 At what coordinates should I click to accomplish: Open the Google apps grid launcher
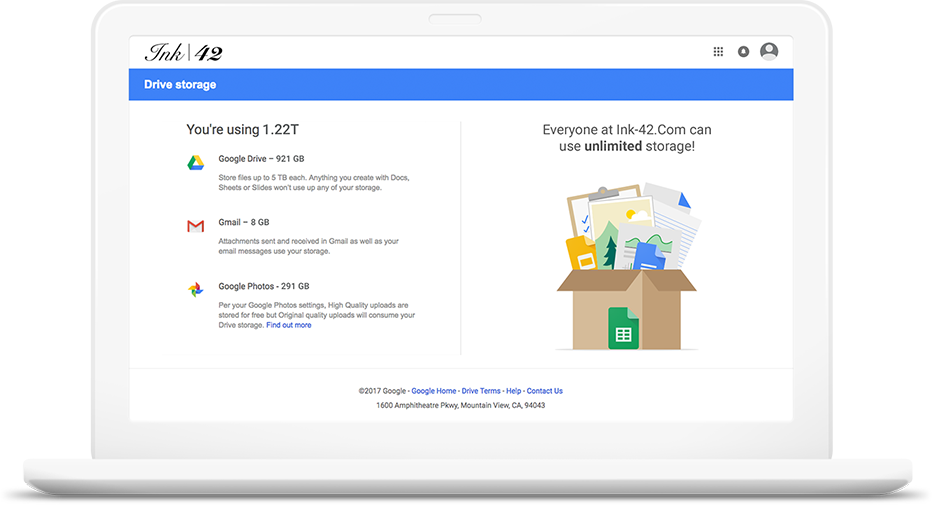(x=718, y=52)
